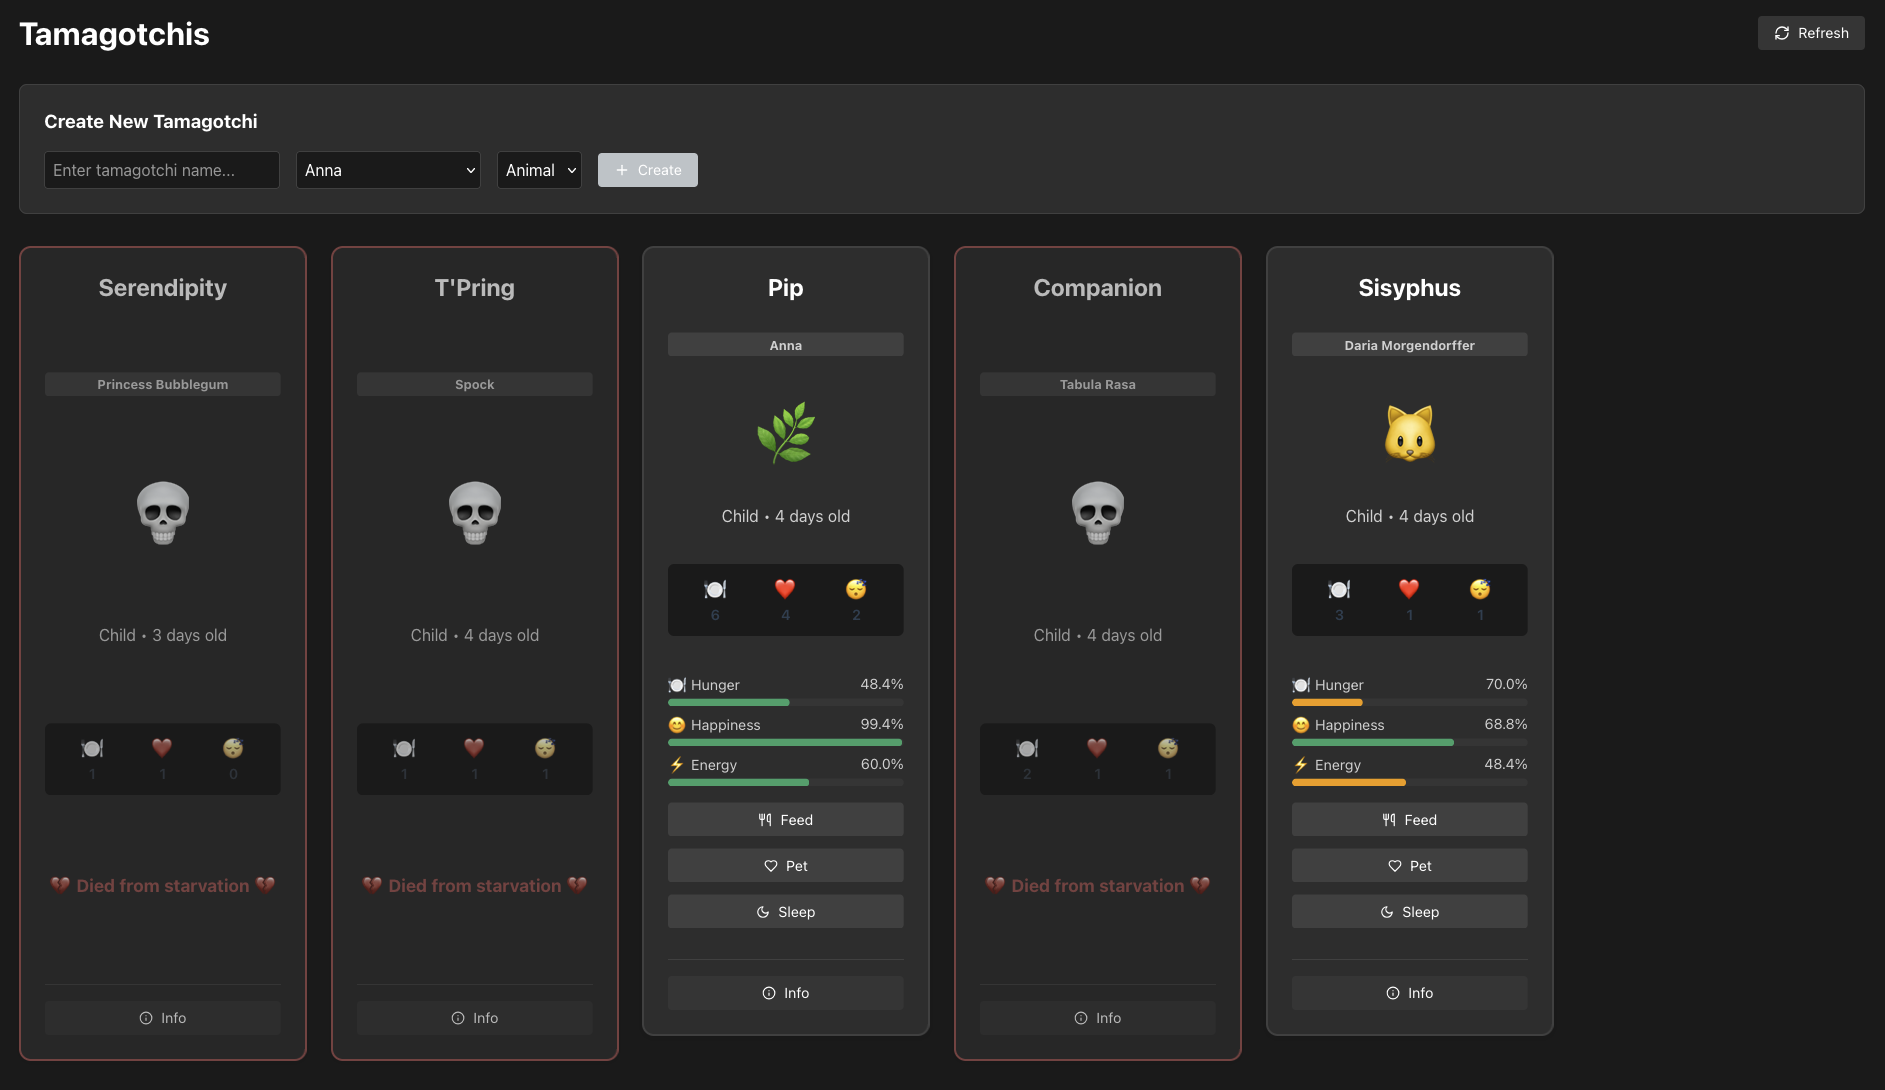The height and width of the screenshot is (1090, 1885).
Task: Feed Pip using the Feed button
Action: (785, 819)
